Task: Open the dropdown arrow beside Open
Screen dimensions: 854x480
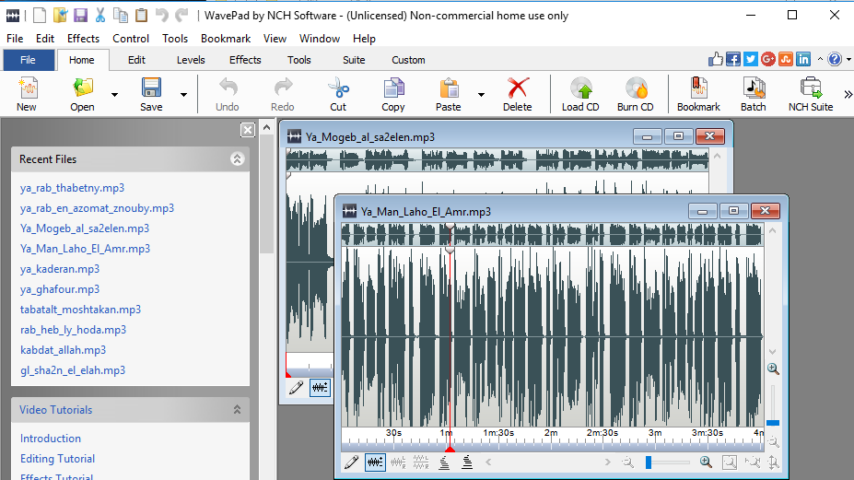Action: (114, 95)
